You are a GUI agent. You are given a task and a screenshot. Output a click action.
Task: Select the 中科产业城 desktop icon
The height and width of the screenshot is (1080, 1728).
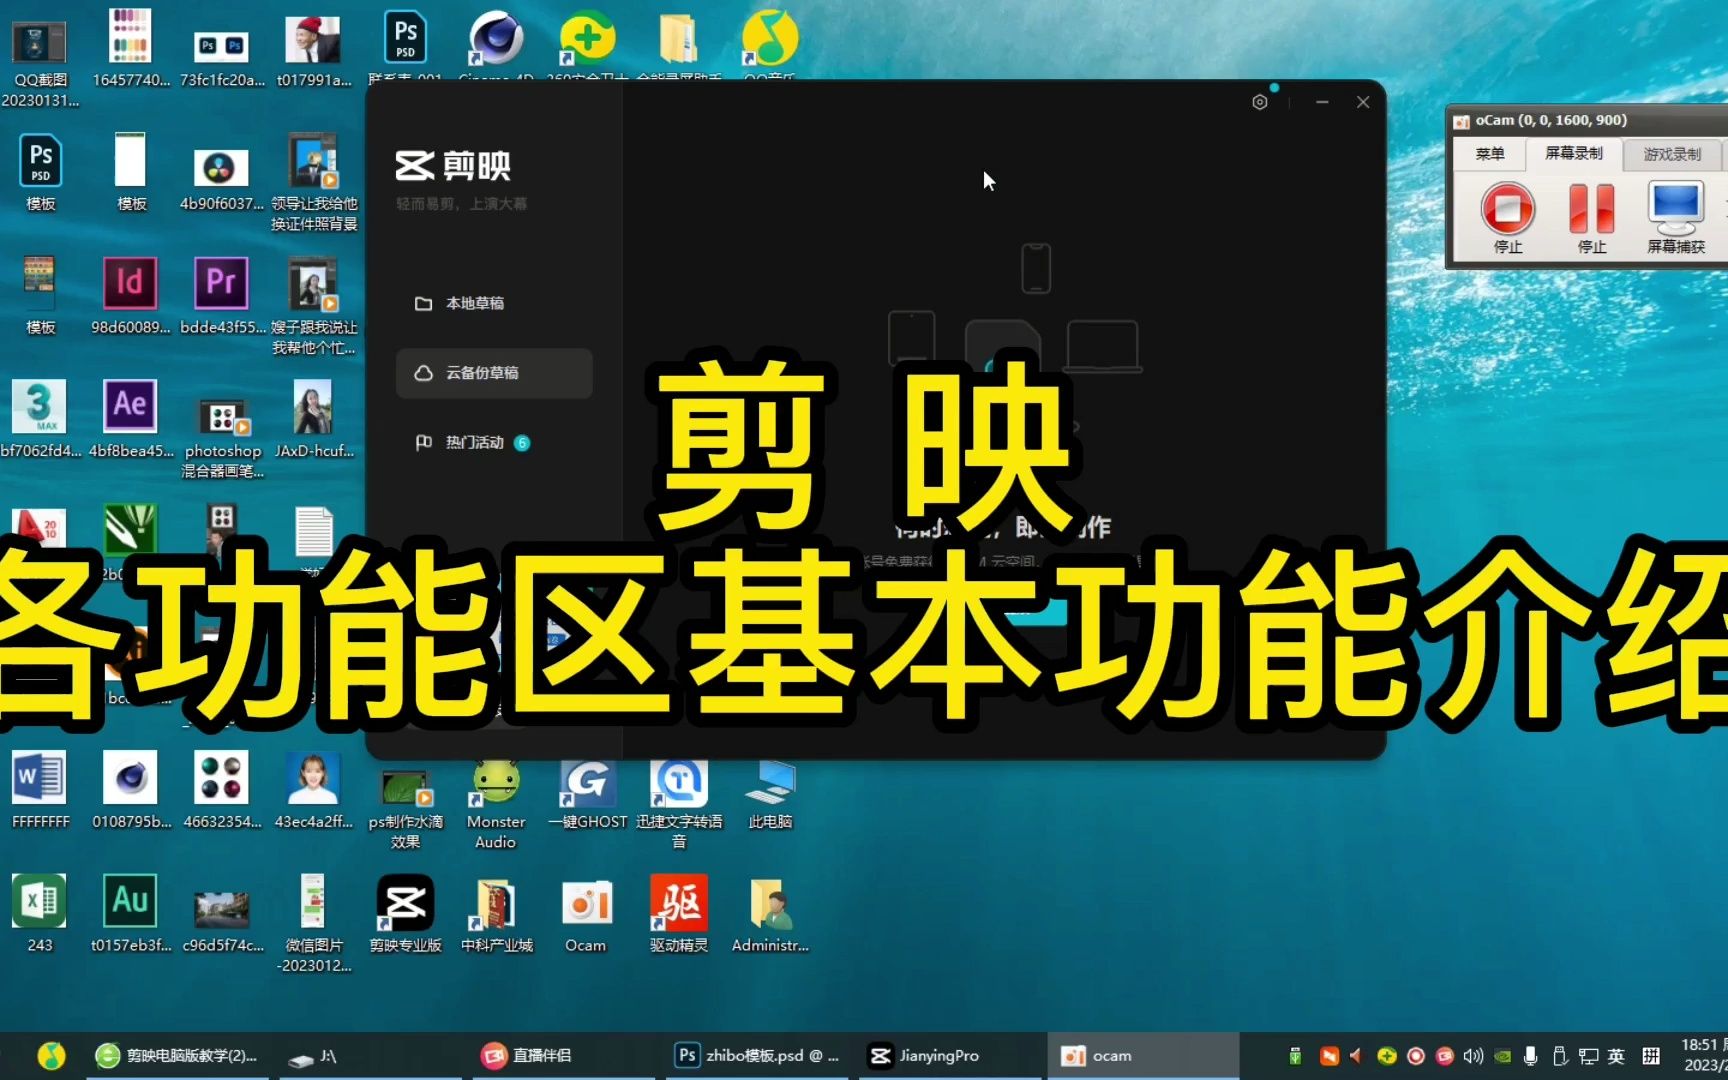(496, 913)
